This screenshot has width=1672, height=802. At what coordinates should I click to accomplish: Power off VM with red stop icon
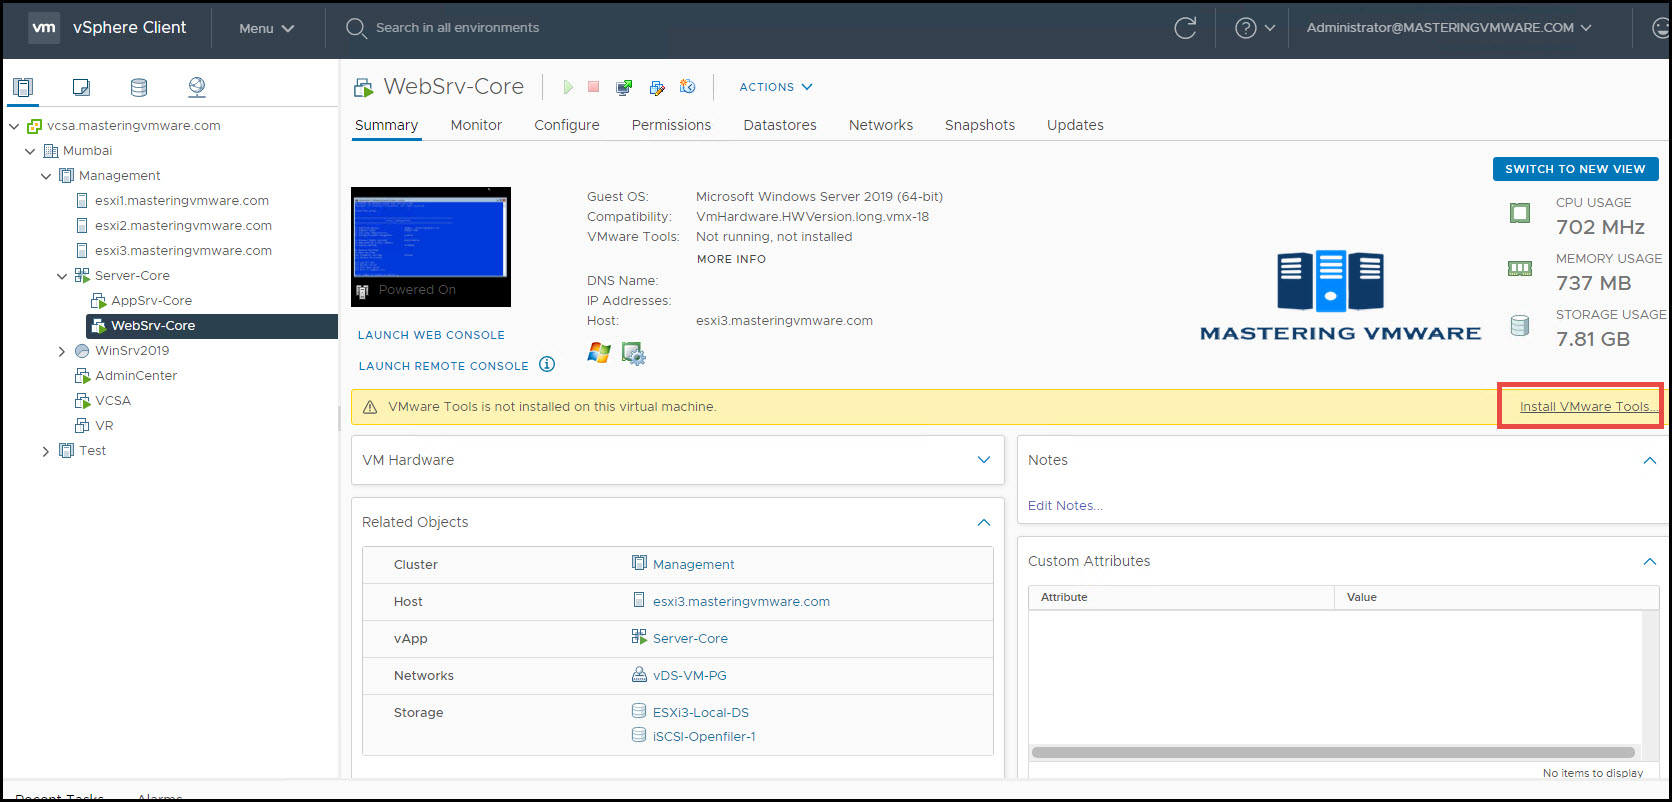(x=593, y=87)
